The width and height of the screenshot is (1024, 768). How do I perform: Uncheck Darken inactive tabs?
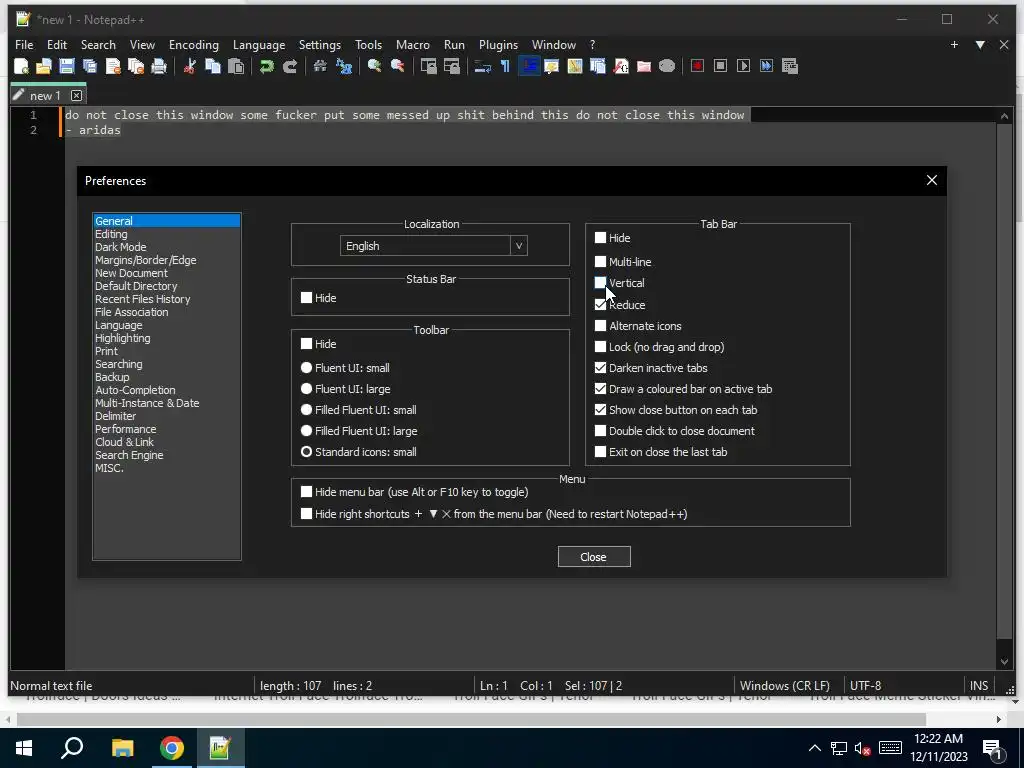pos(600,368)
